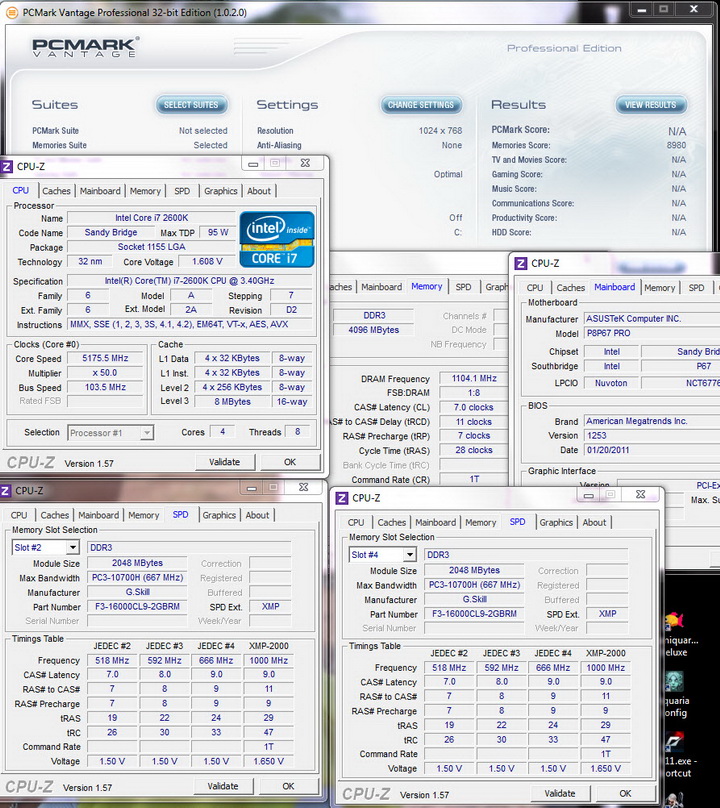Click the Core Speed 5175.5 MHz field

tap(105, 358)
